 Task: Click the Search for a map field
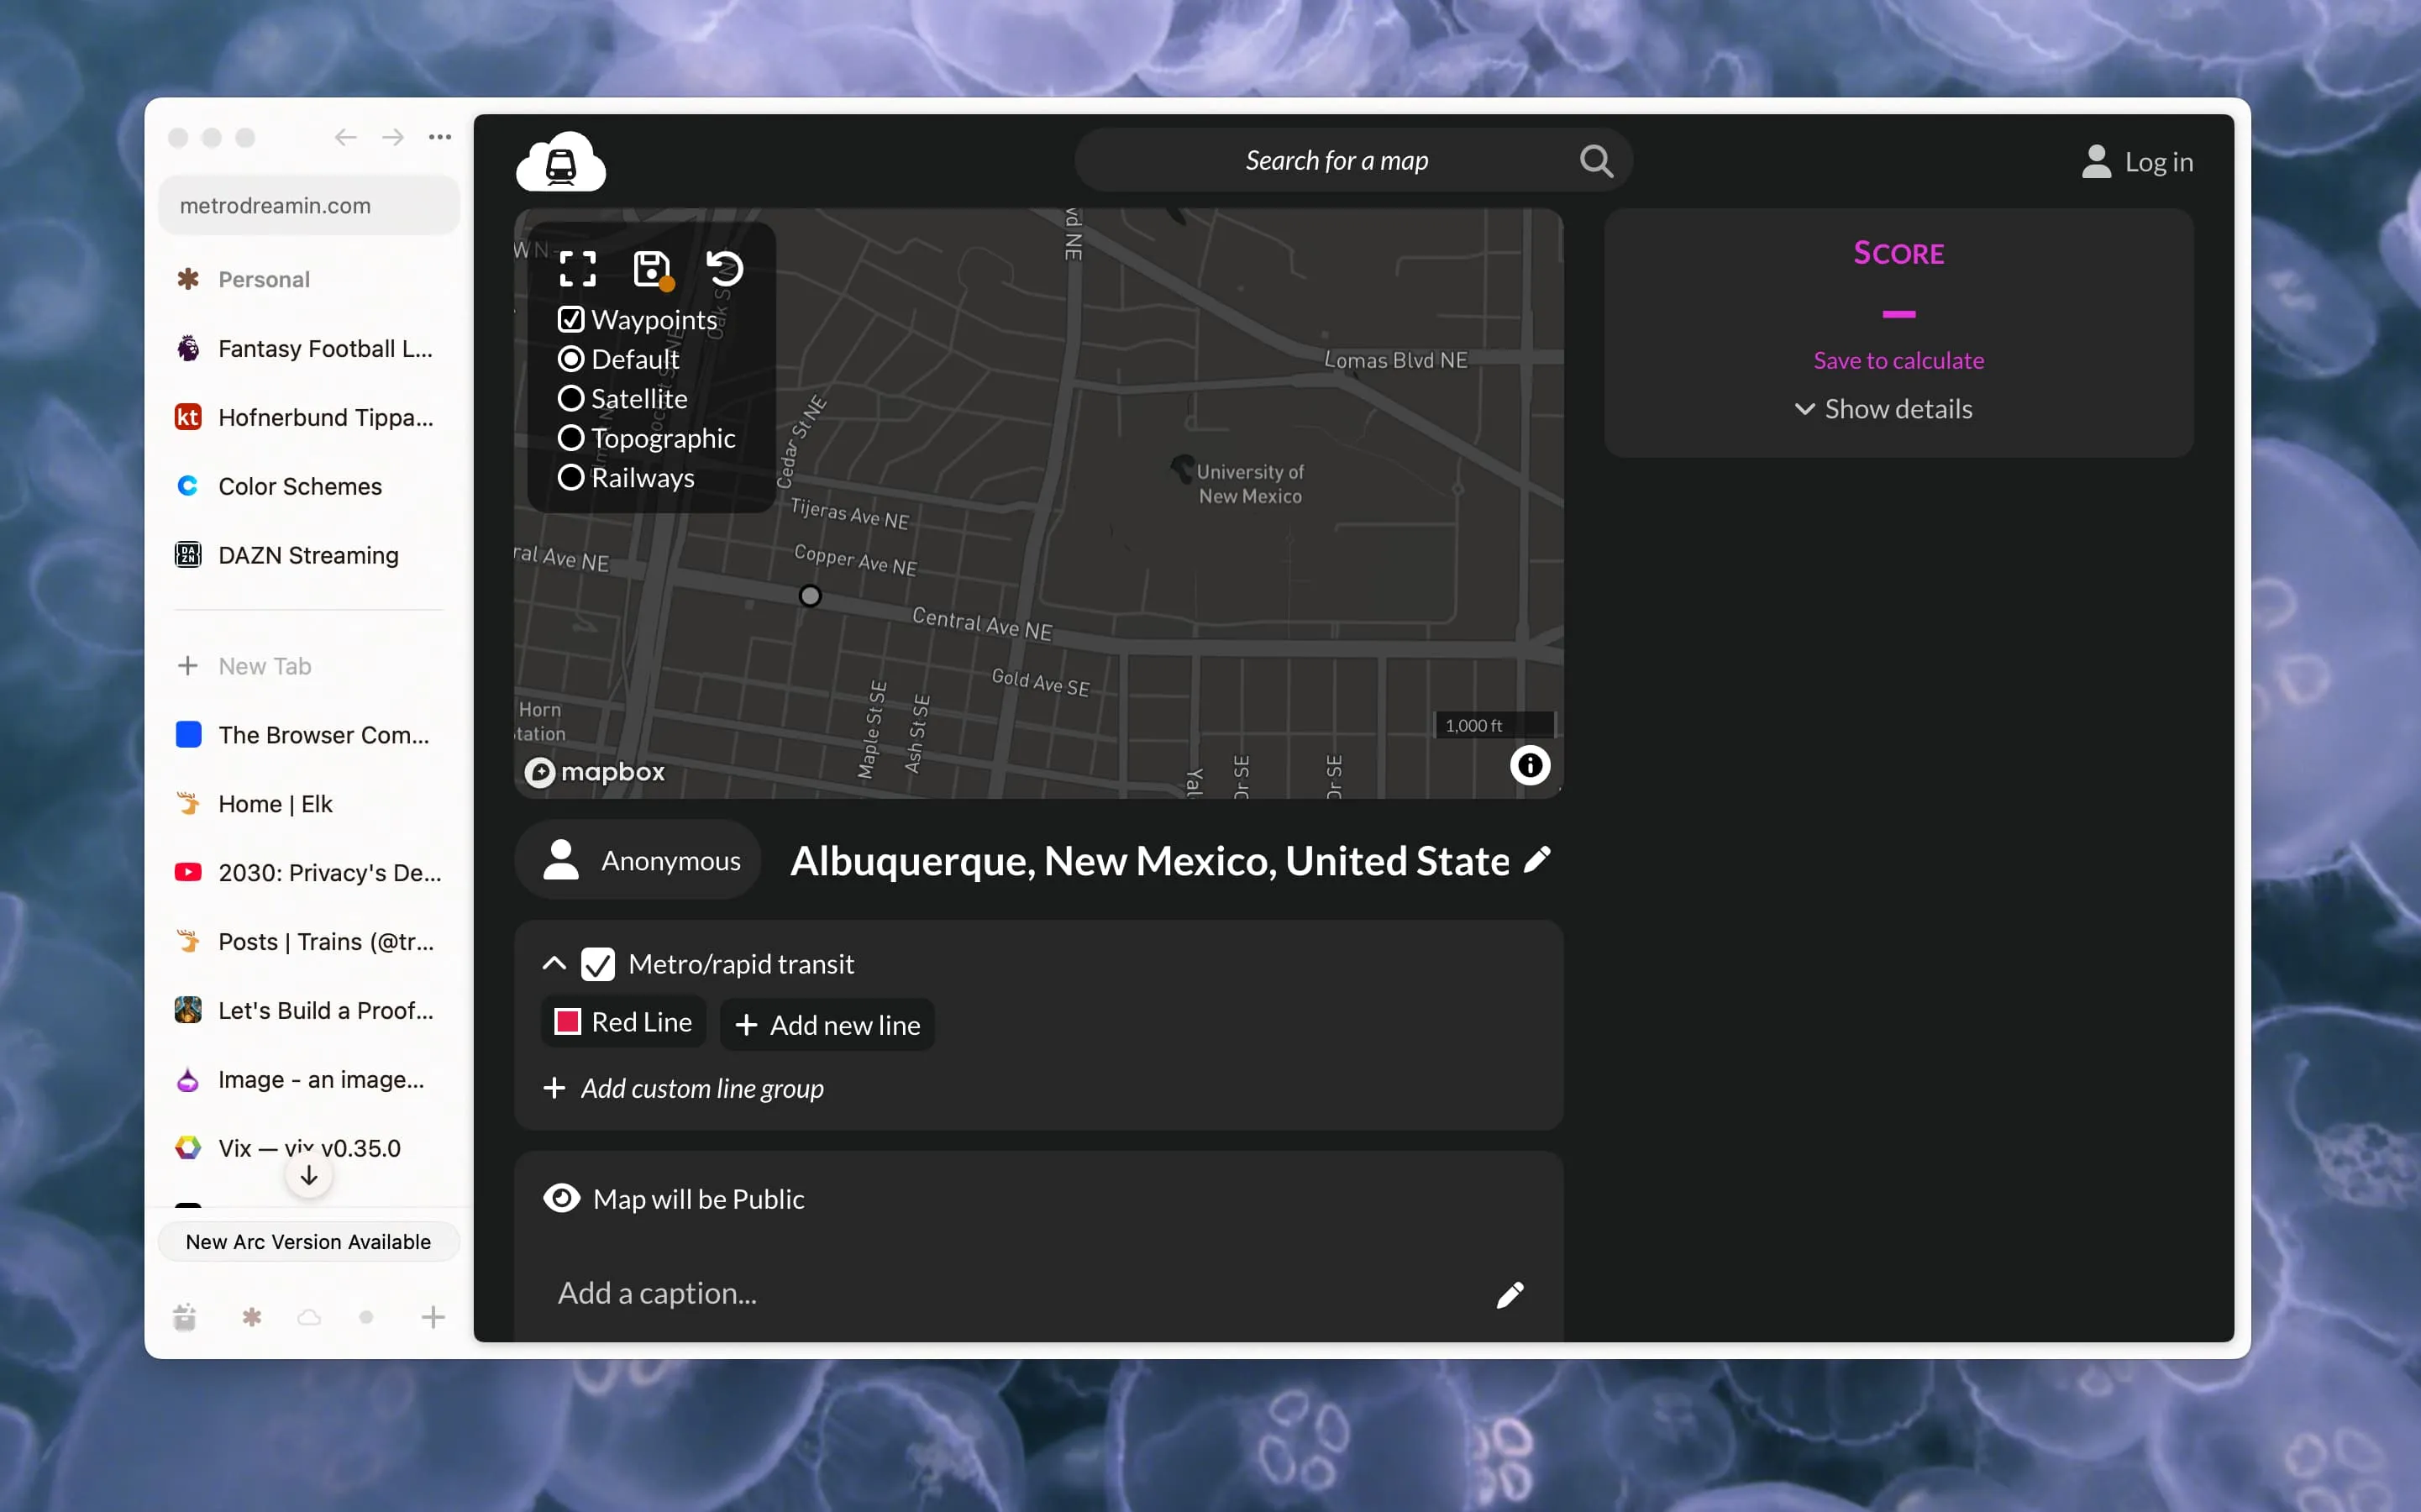pos(1336,161)
